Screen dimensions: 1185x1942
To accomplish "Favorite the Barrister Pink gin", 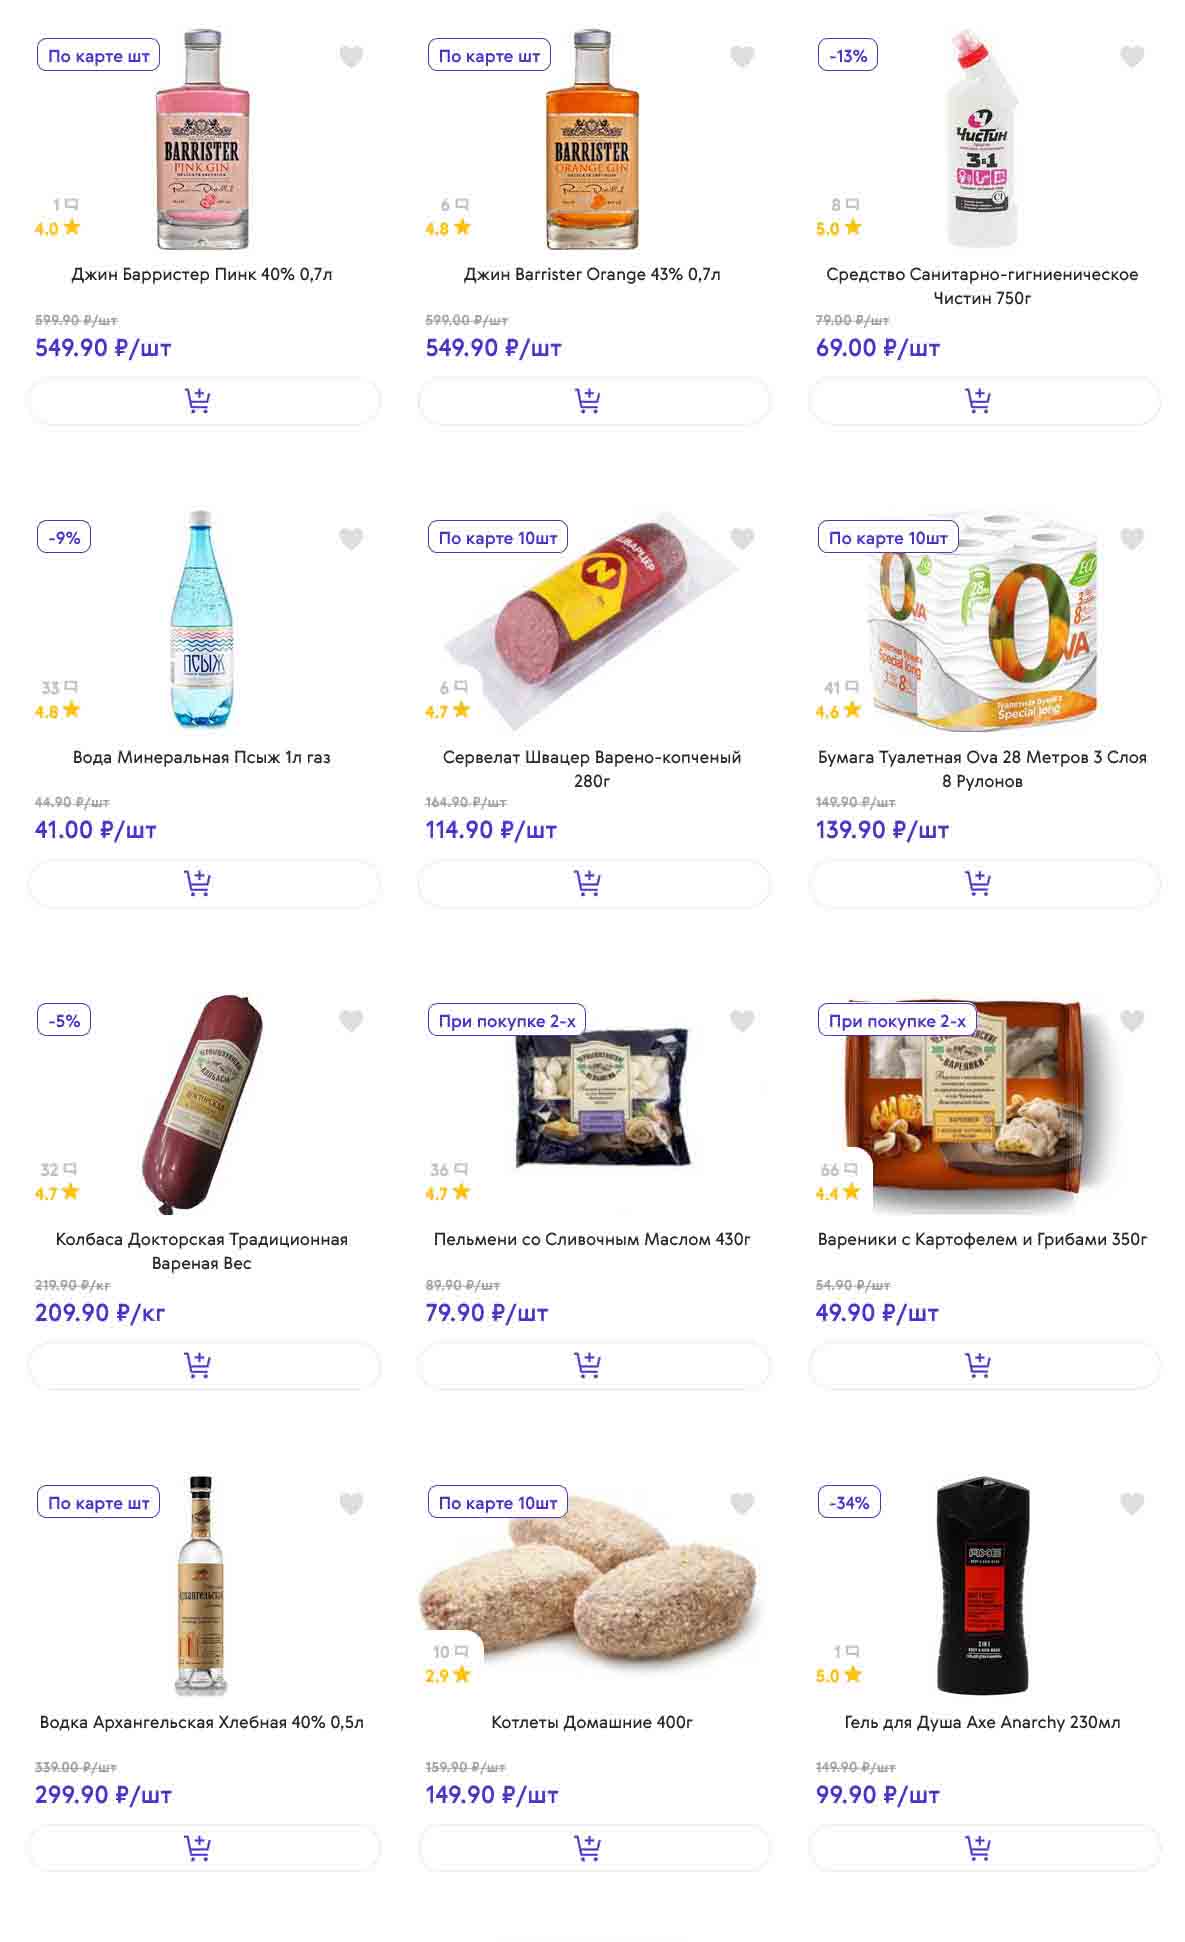I will point(351,57).
